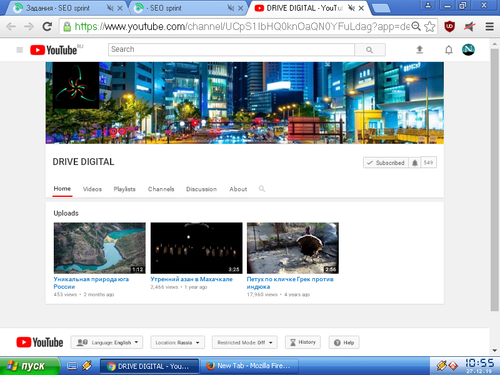Image resolution: width=500 pixels, height=375 pixels.
Task: Click the page vertical scrollbar thumb
Action: [495, 180]
